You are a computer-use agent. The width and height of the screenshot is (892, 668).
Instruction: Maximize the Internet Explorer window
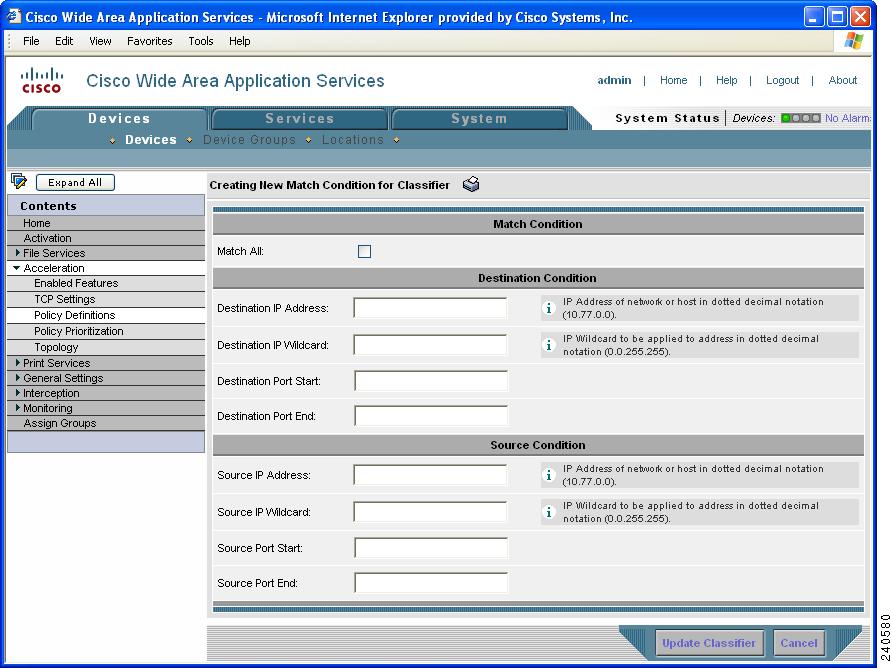pyautogui.click(x=837, y=17)
